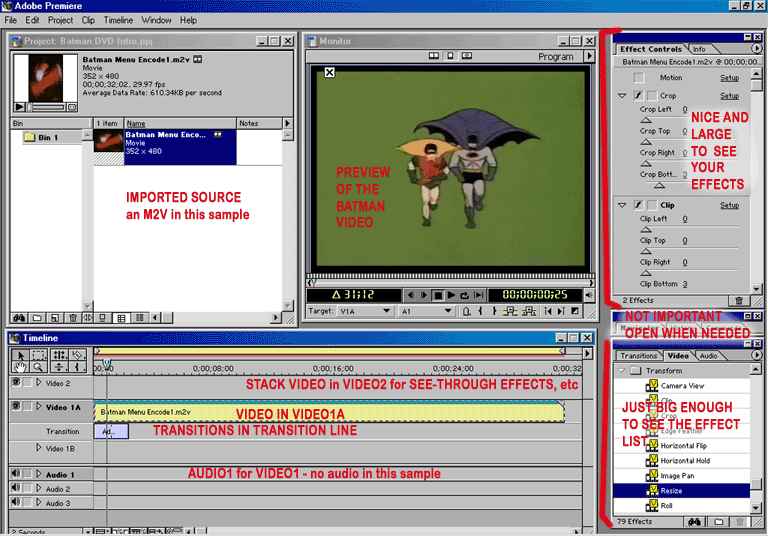
Task: Click the Extract button in Monitor
Action: click(528, 311)
